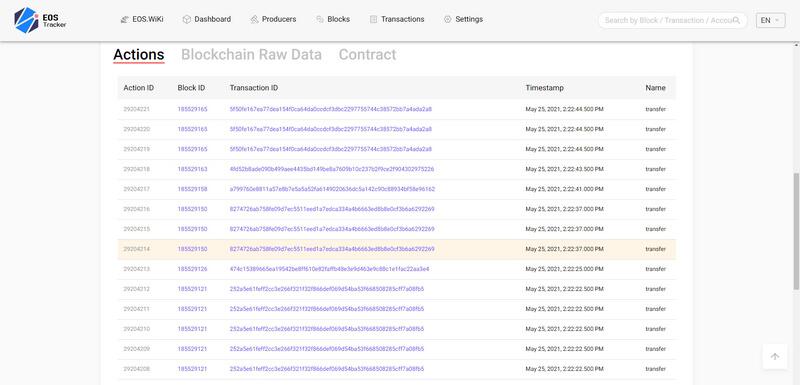Viewport: 800px width, 385px height.
Task: Switch to the Contract tab
Action: pyautogui.click(x=367, y=55)
